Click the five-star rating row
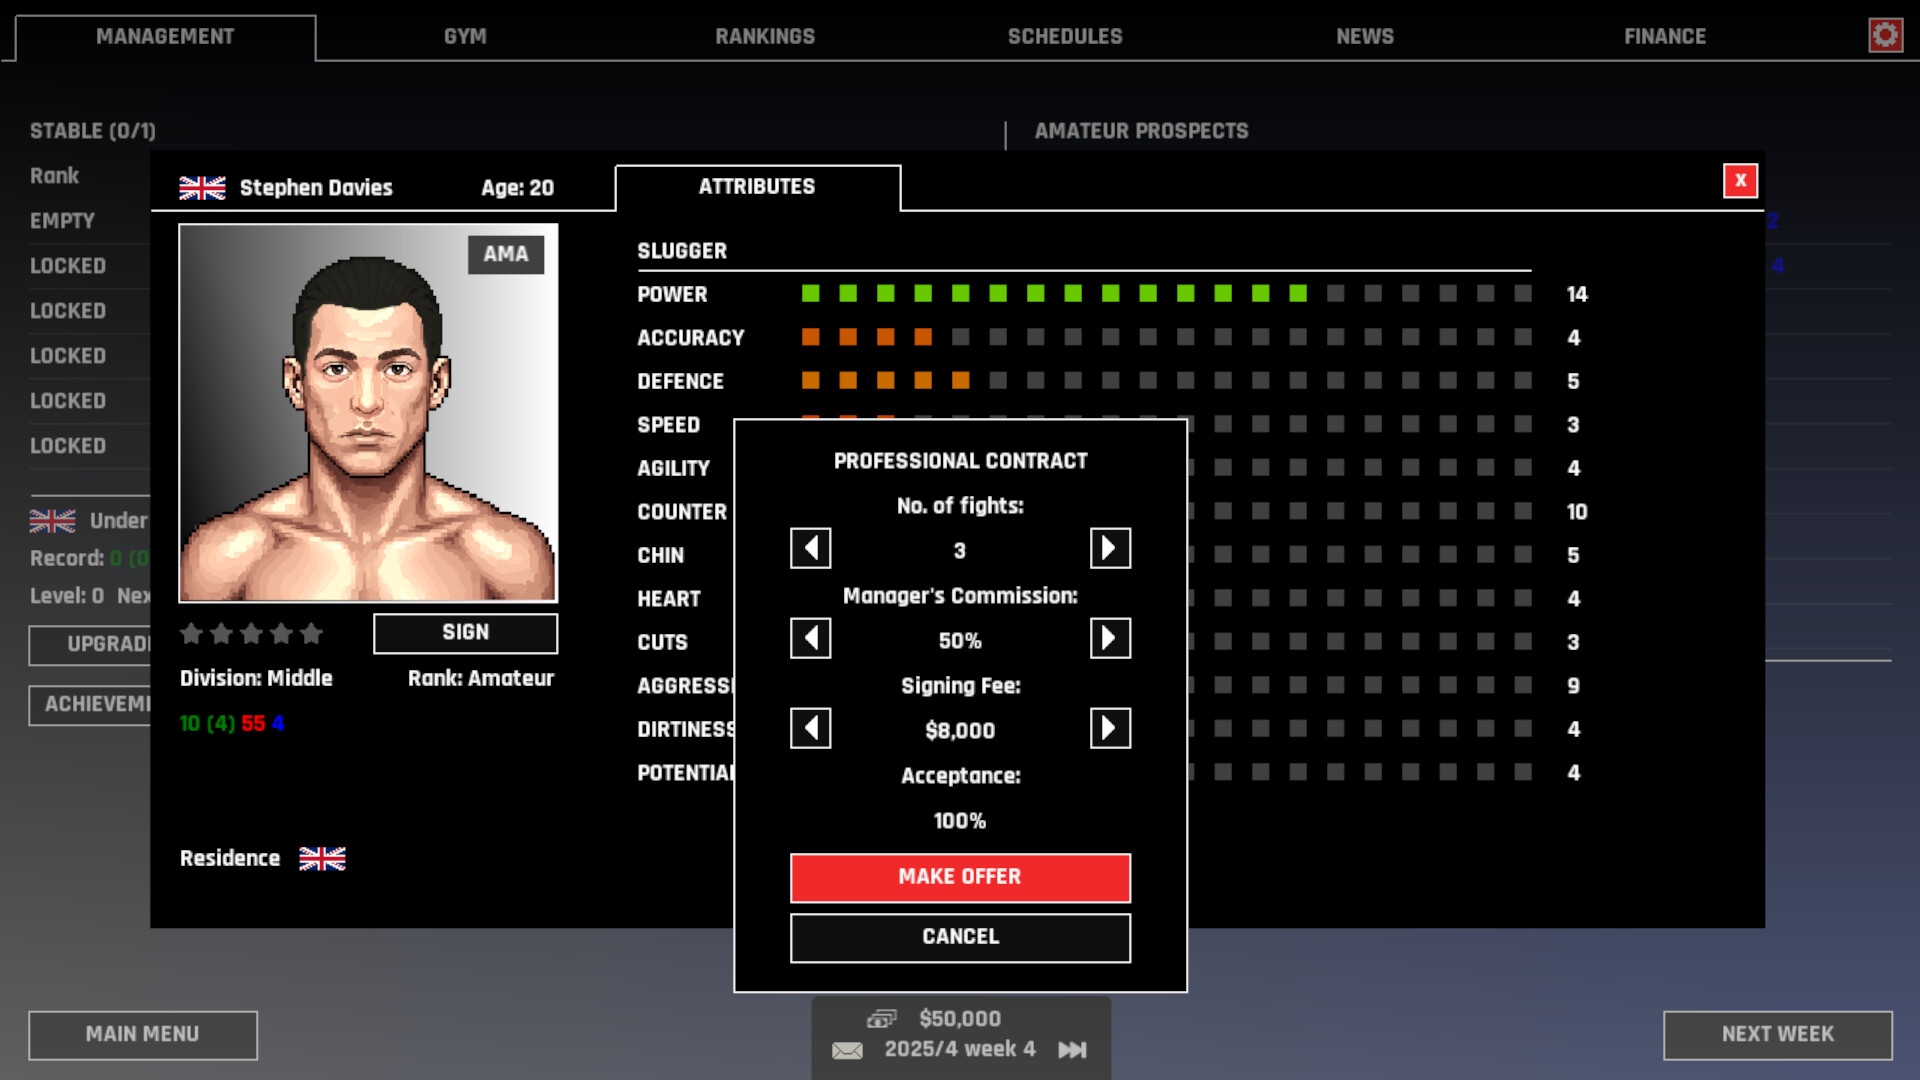Screen dimensions: 1920x1080 251,633
